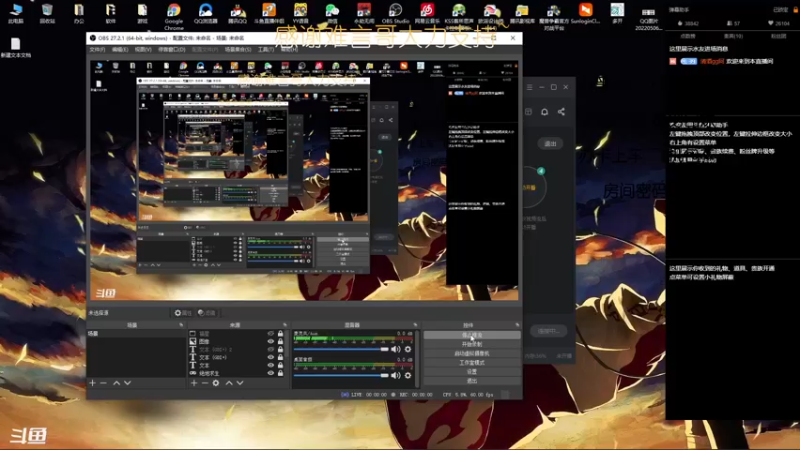Open OBS Studio desktop shortcut
Image resolution: width=800 pixels, height=450 pixels.
pyautogui.click(x=395, y=14)
